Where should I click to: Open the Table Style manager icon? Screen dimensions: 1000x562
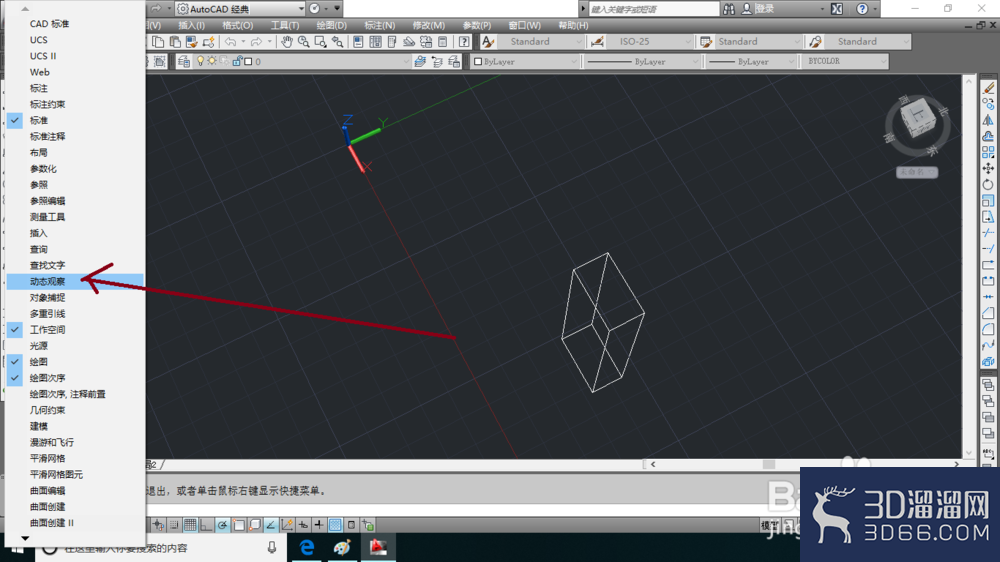[x=706, y=42]
